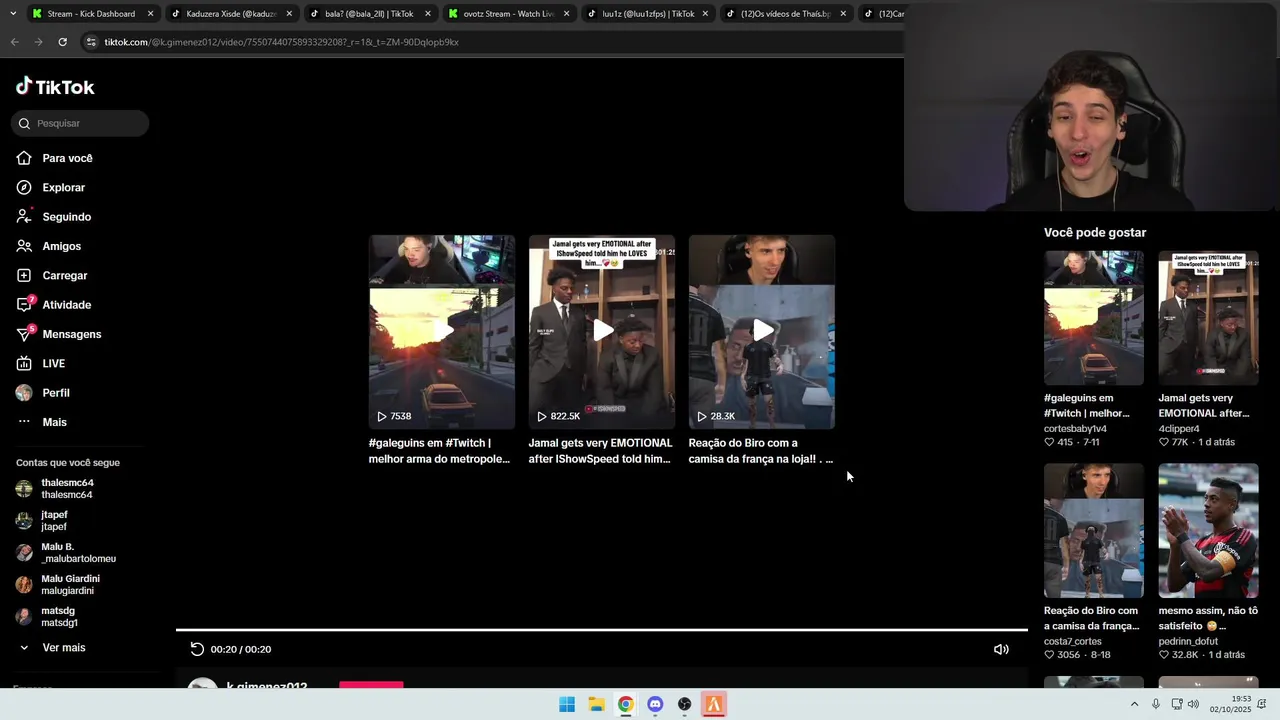1280x720 pixels.
Task: Click '#galeguins em #Twitch' center caption
Action: (x=439, y=451)
